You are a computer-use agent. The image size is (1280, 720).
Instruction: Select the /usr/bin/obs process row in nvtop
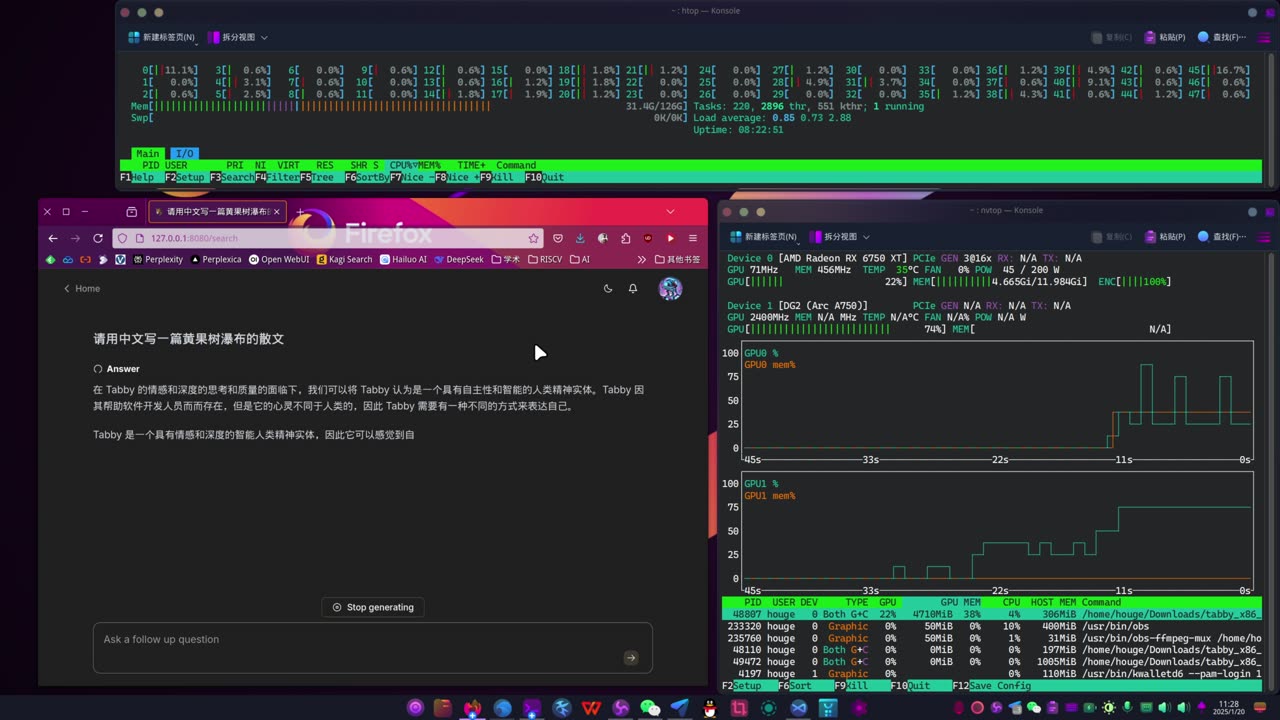pyautogui.click(x=992, y=626)
